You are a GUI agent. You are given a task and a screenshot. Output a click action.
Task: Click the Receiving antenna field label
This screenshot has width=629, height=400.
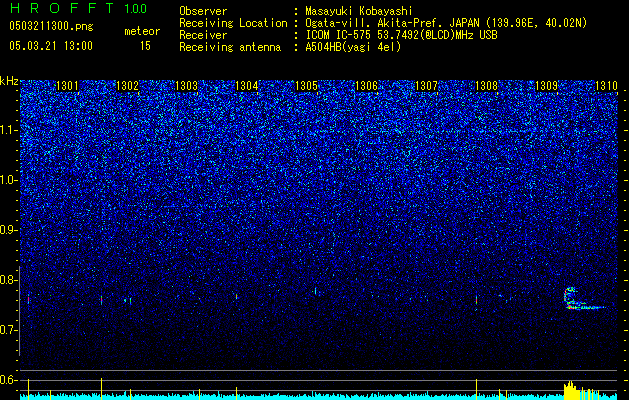click(230, 47)
